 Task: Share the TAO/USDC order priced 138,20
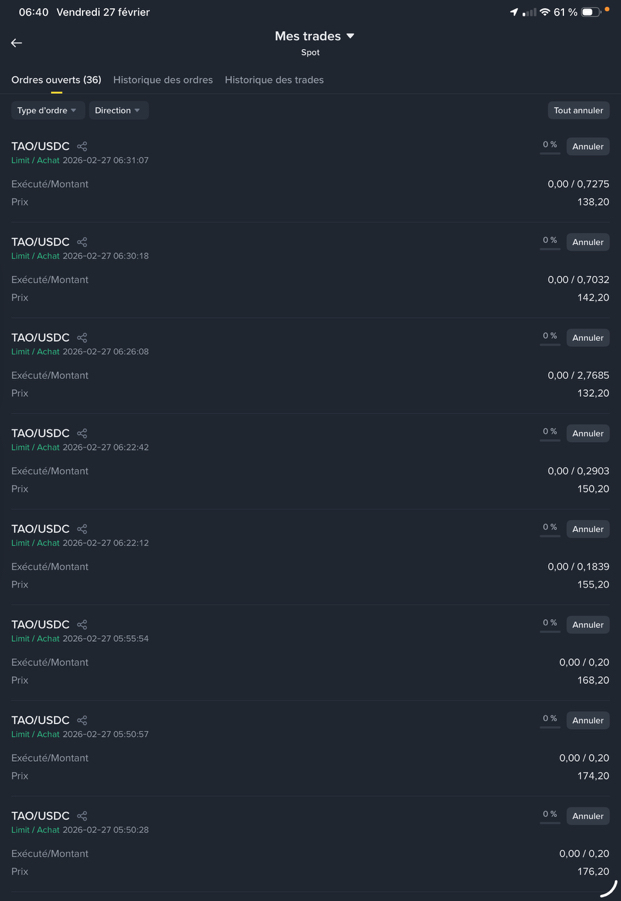click(82, 147)
